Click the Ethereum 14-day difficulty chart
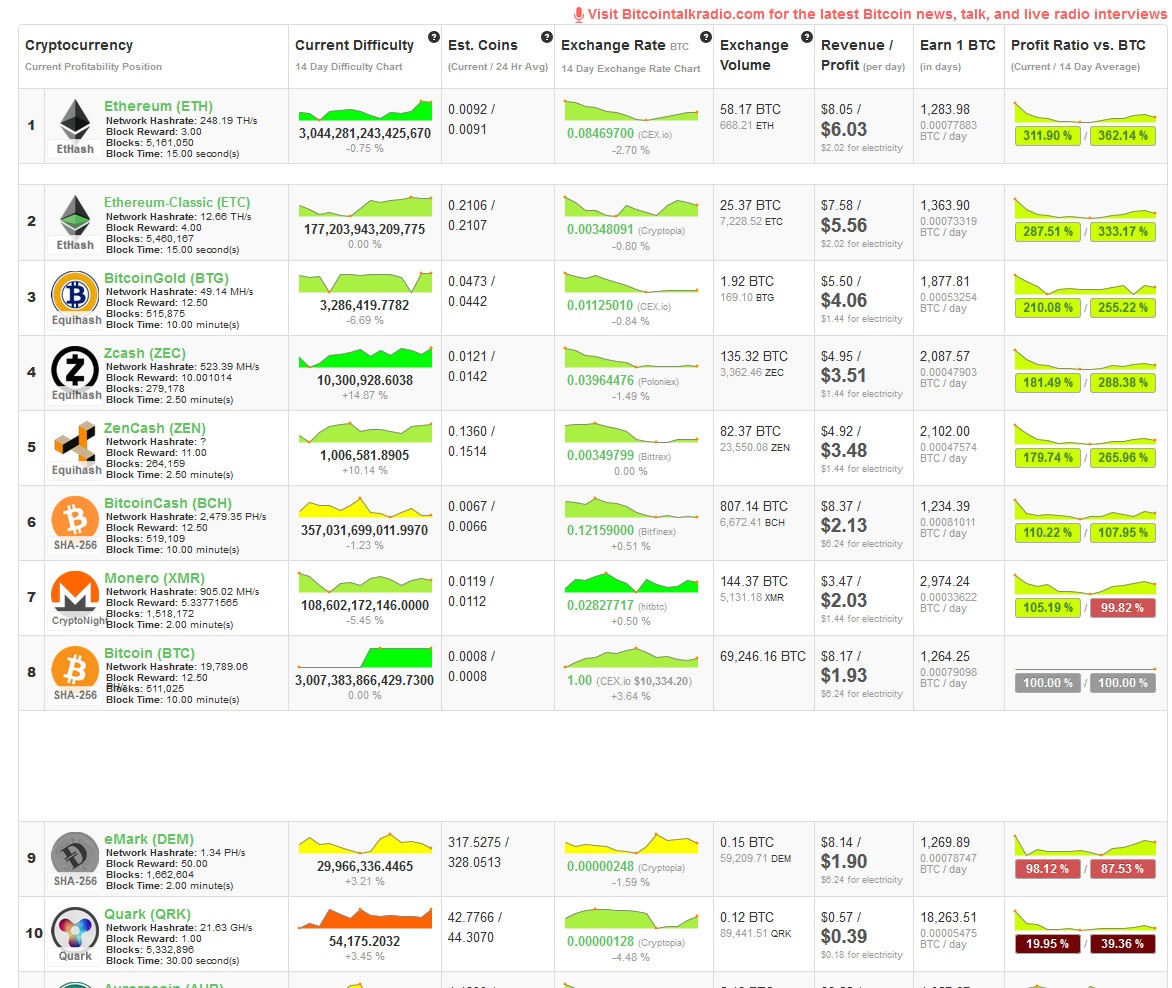Image resolution: width=1172 pixels, height=988 pixels. (x=365, y=110)
